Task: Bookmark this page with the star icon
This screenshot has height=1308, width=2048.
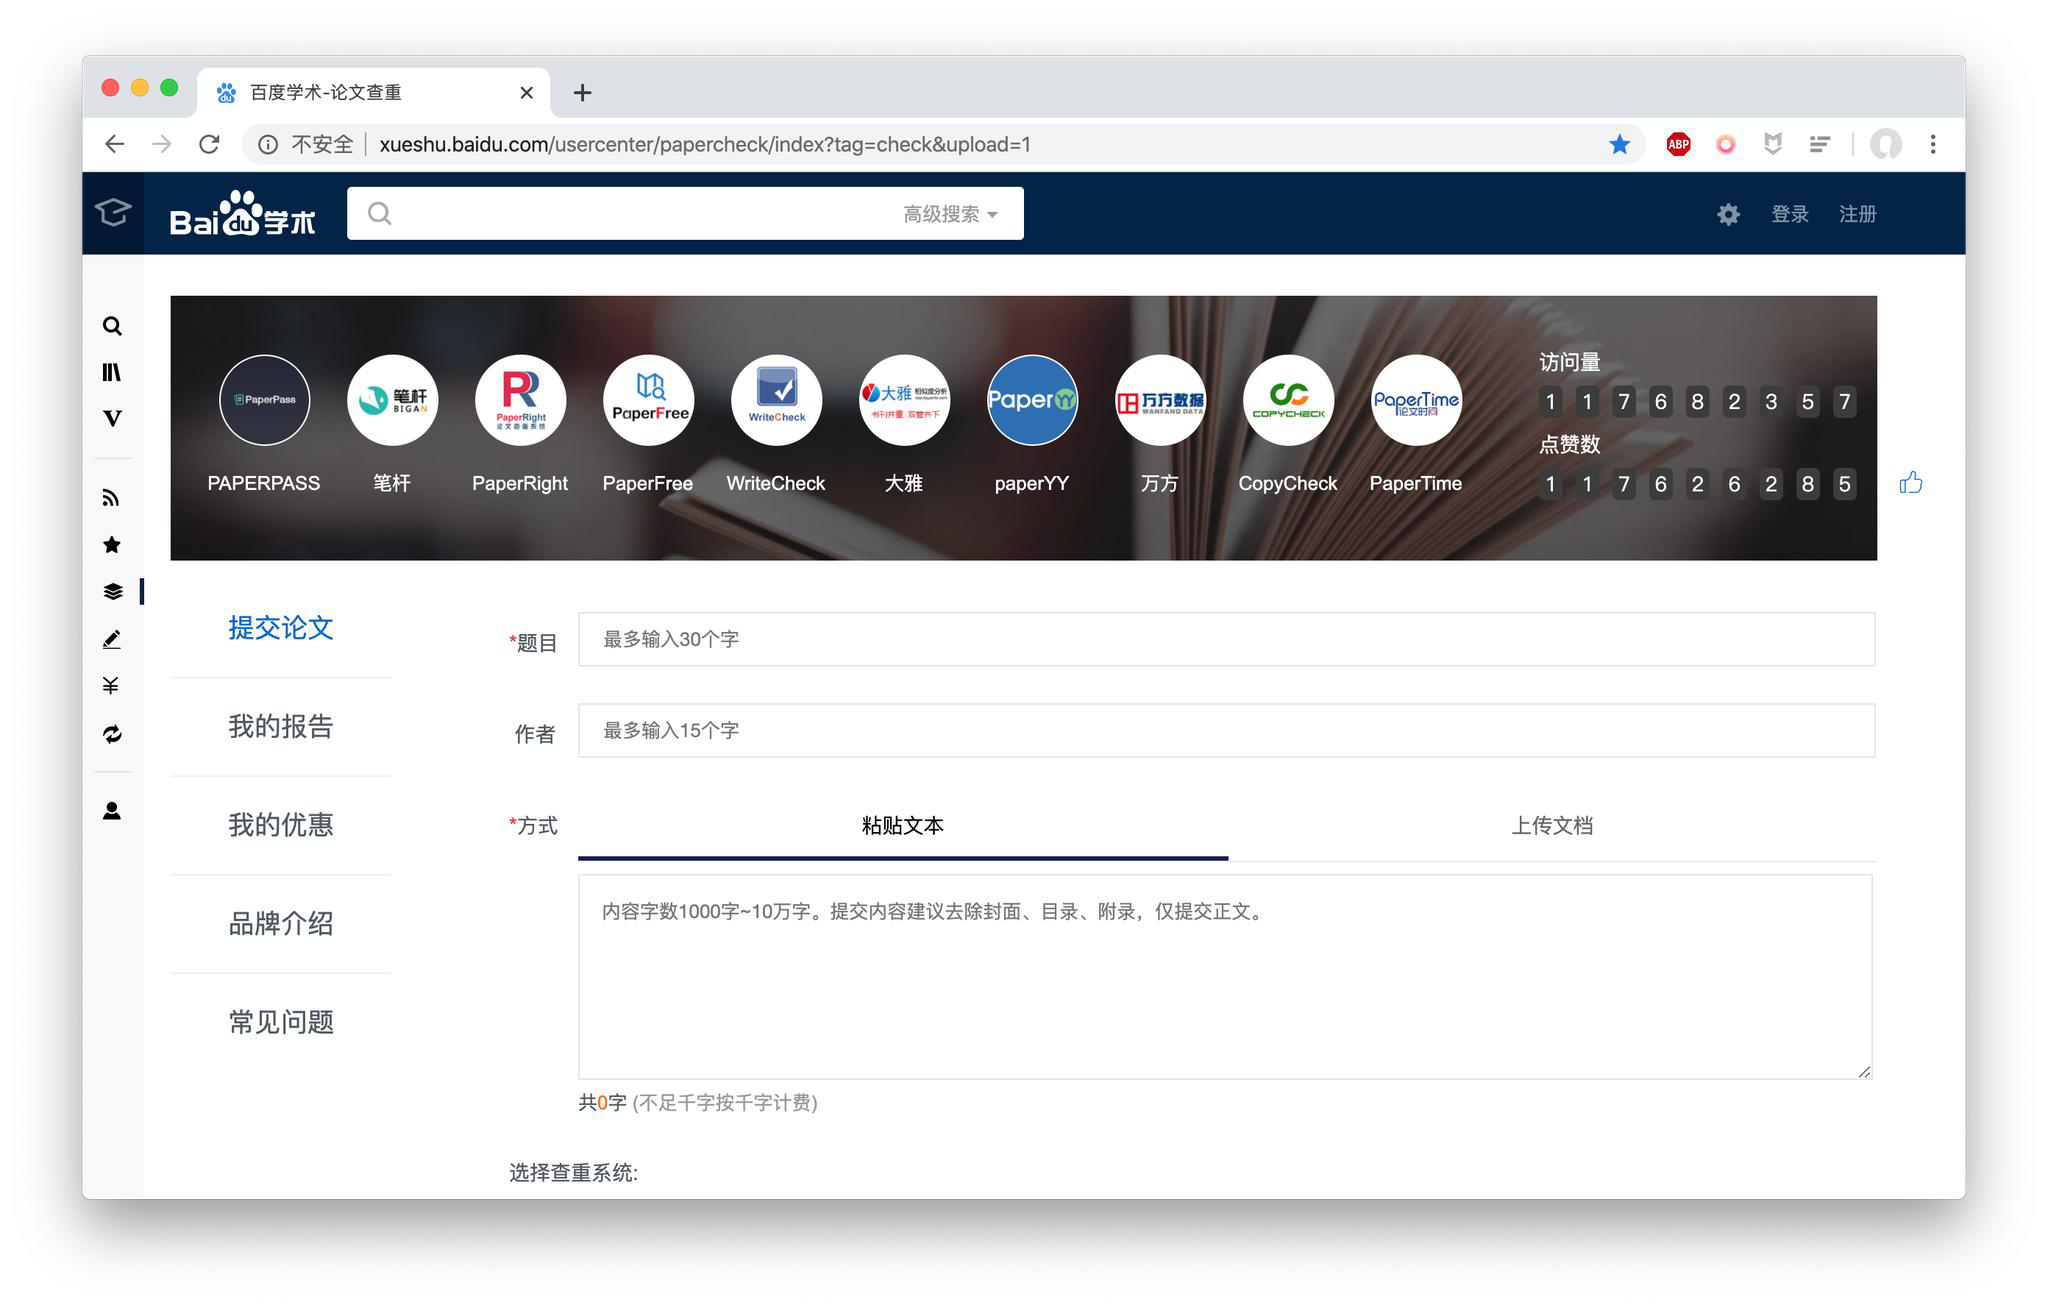Action: pos(1619,144)
